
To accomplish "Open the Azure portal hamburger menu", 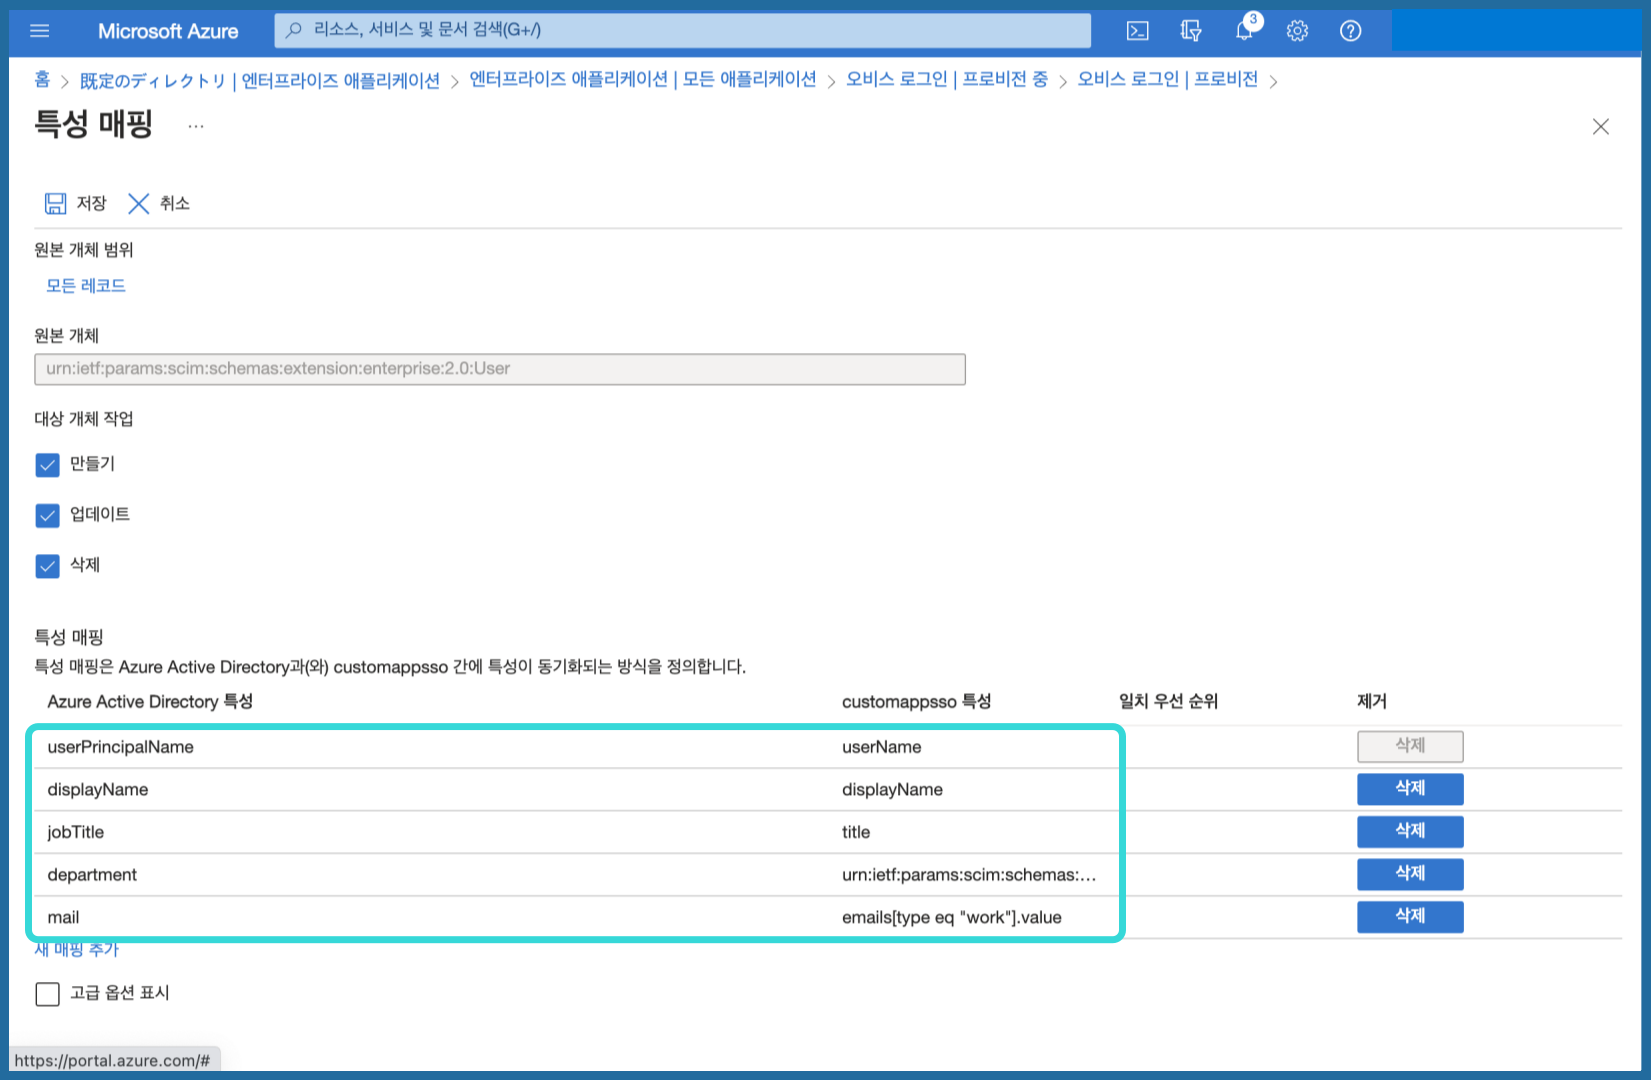I will [x=40, y=31].
